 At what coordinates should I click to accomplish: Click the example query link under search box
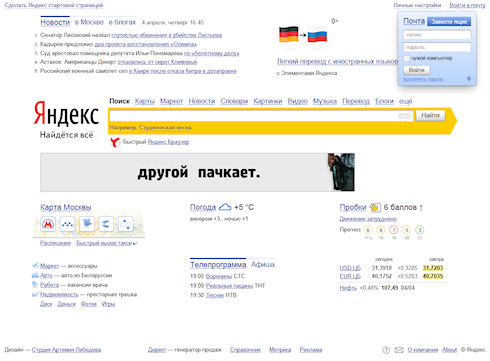[x=165, y=127]
